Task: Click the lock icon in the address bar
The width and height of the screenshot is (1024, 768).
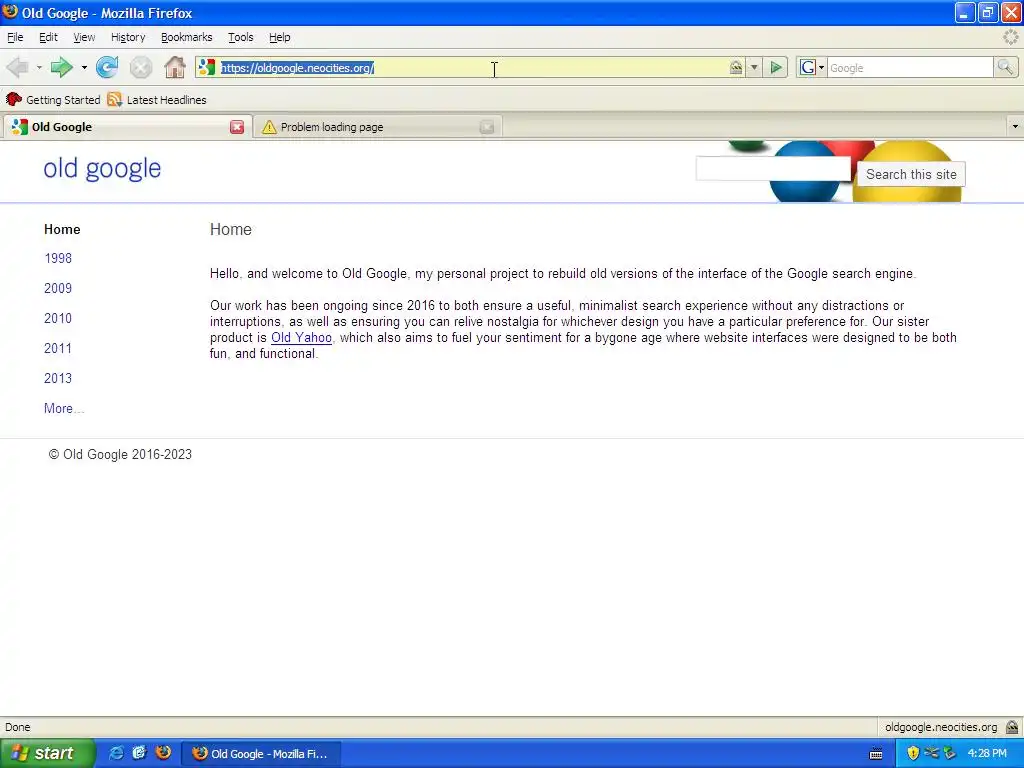Action: coord(736,67)
